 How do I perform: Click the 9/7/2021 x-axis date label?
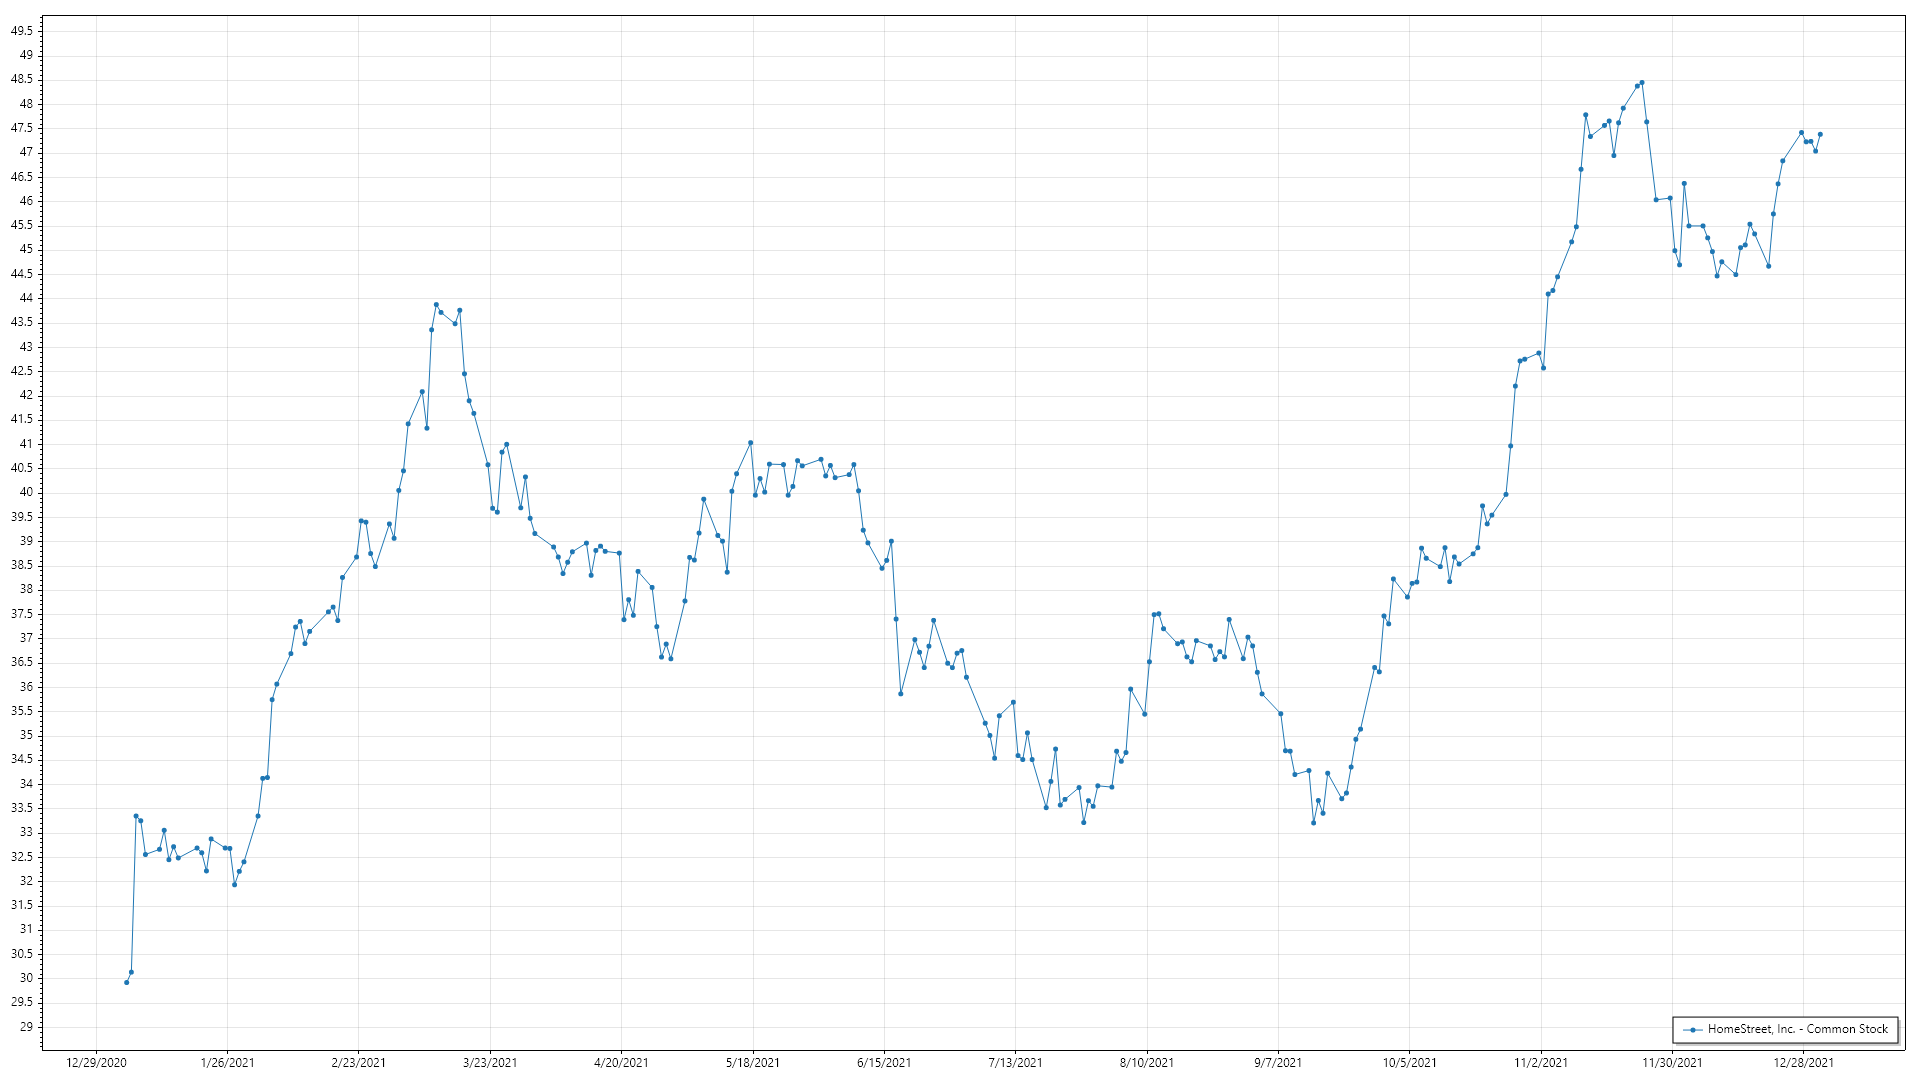[1278, 1063]
